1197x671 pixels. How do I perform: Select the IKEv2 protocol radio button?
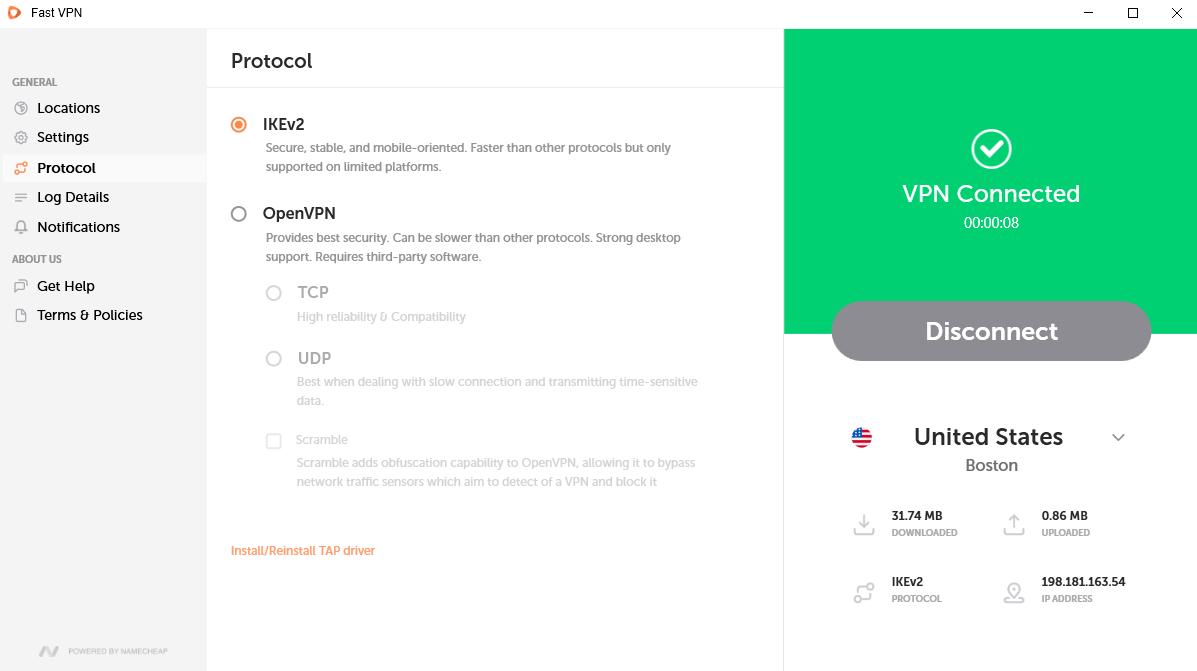[239, 125]
